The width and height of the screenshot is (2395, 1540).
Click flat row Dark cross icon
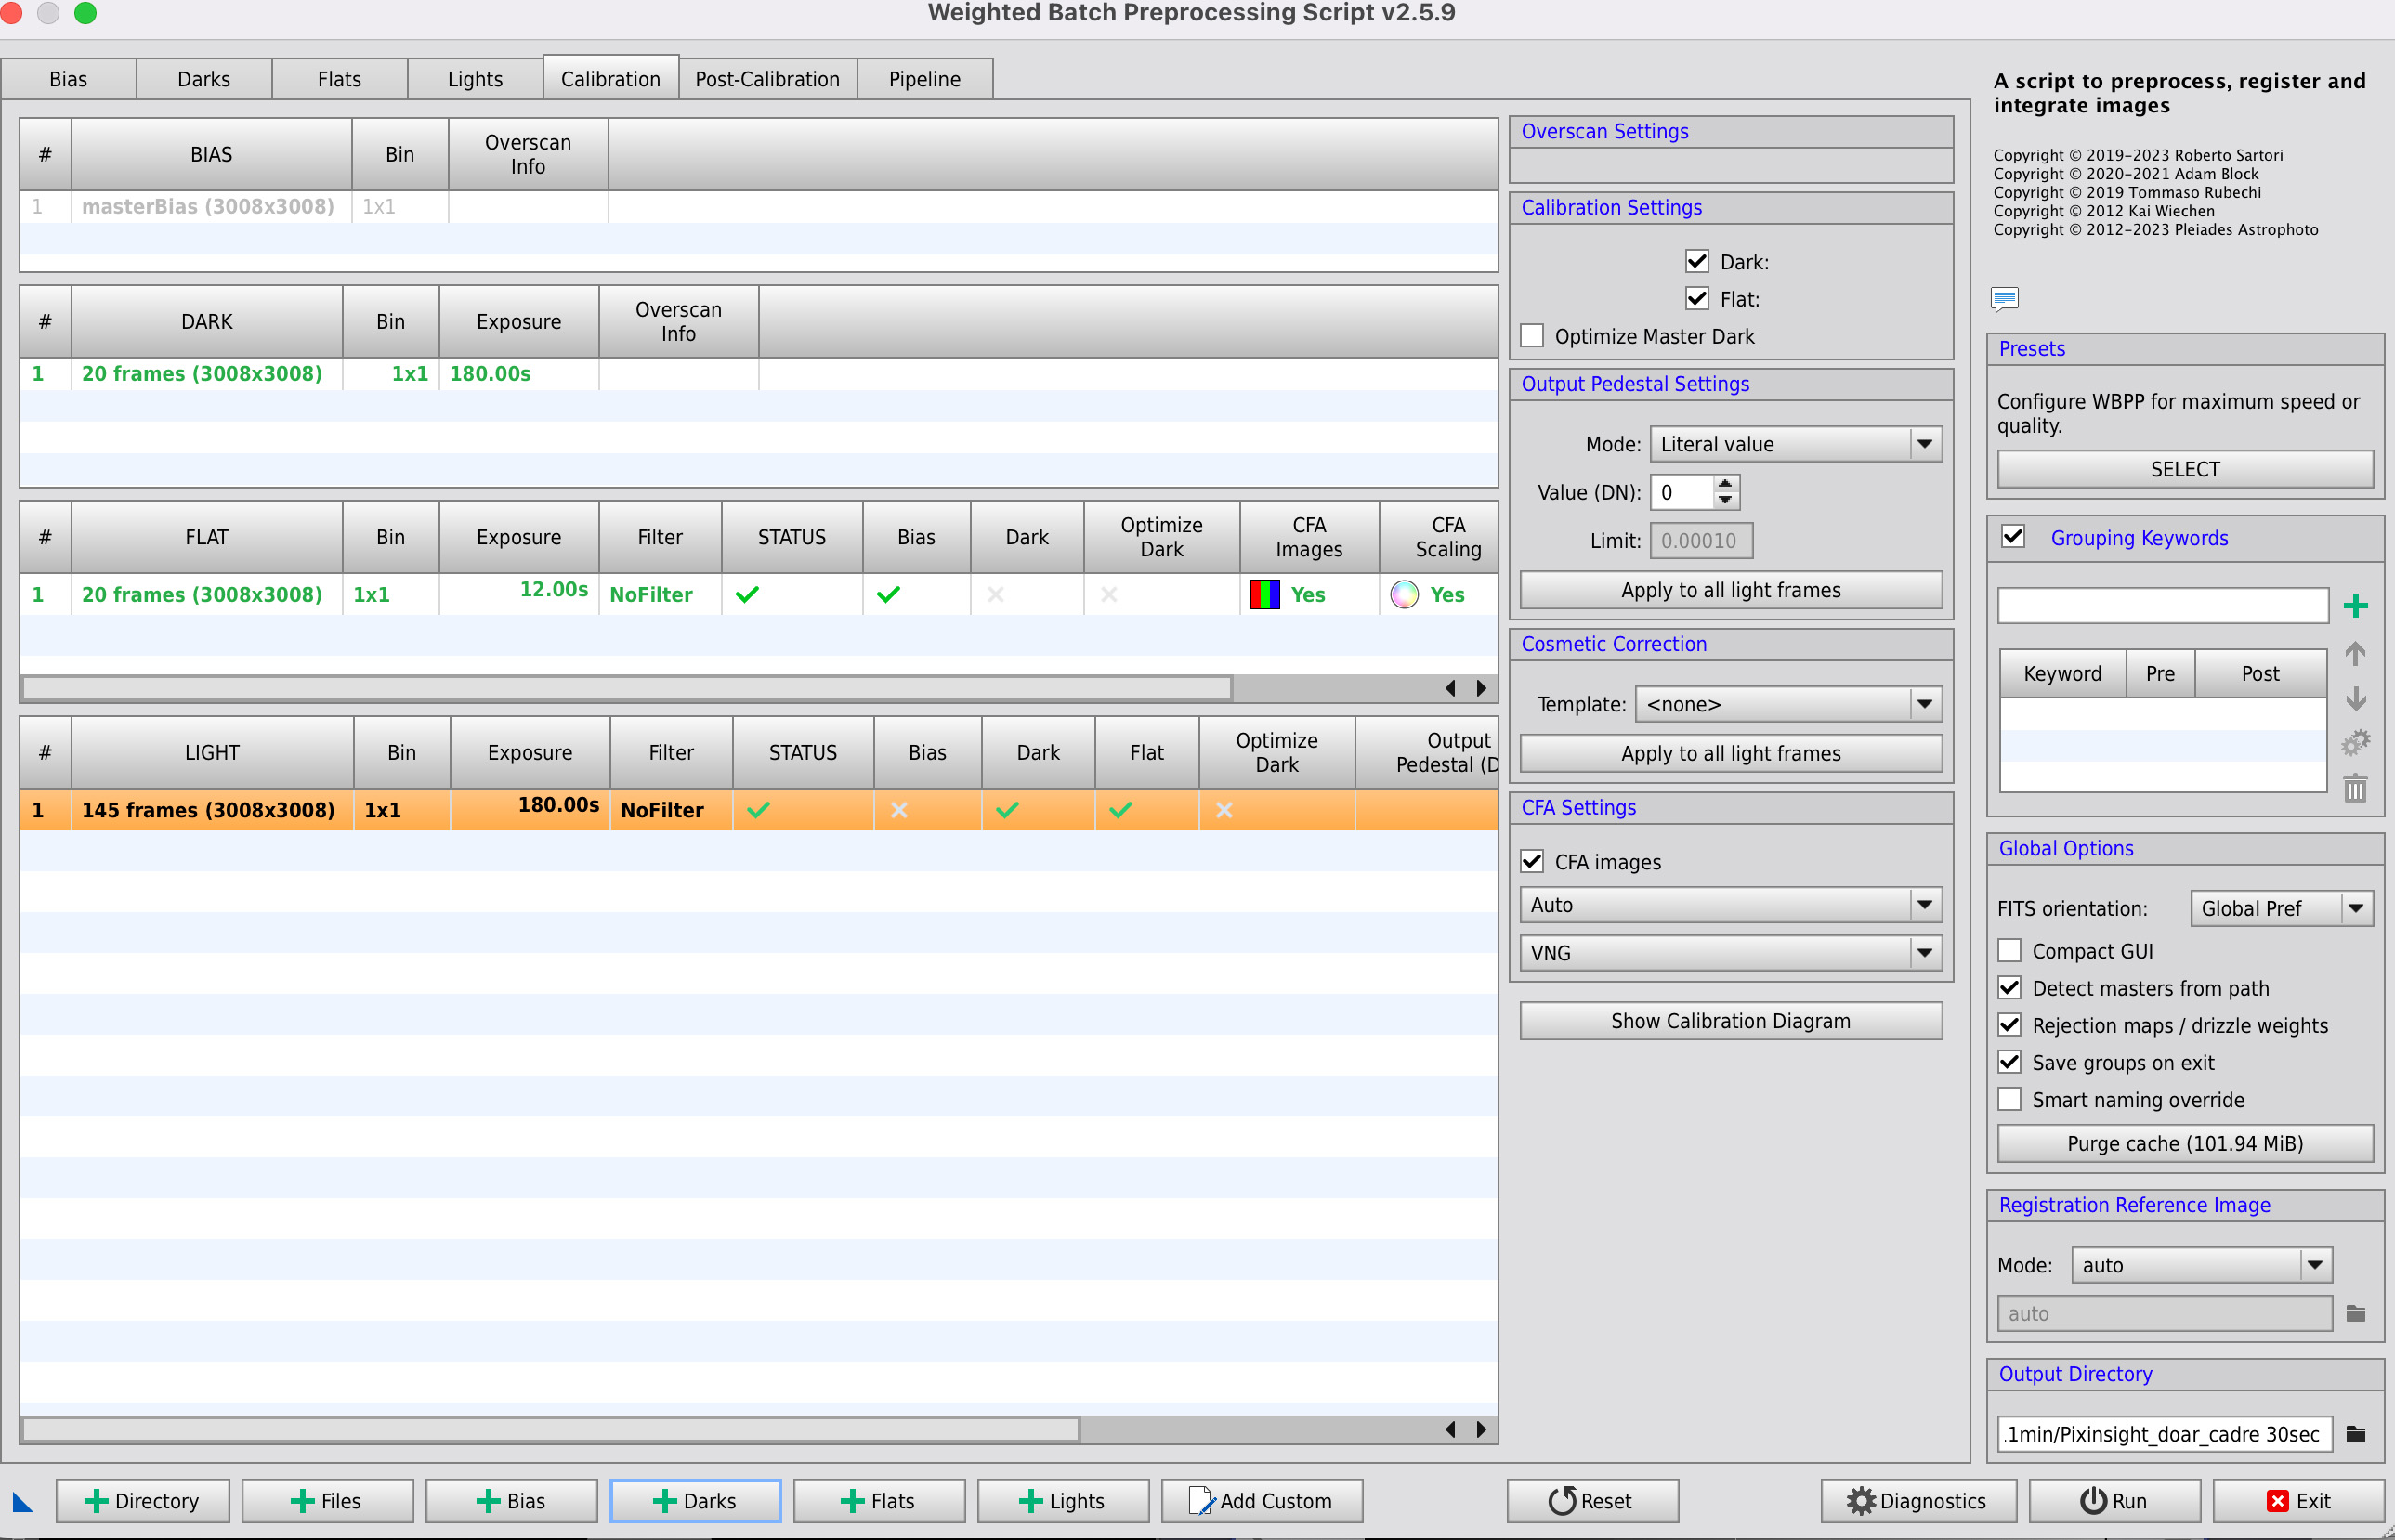click(995, 594)
